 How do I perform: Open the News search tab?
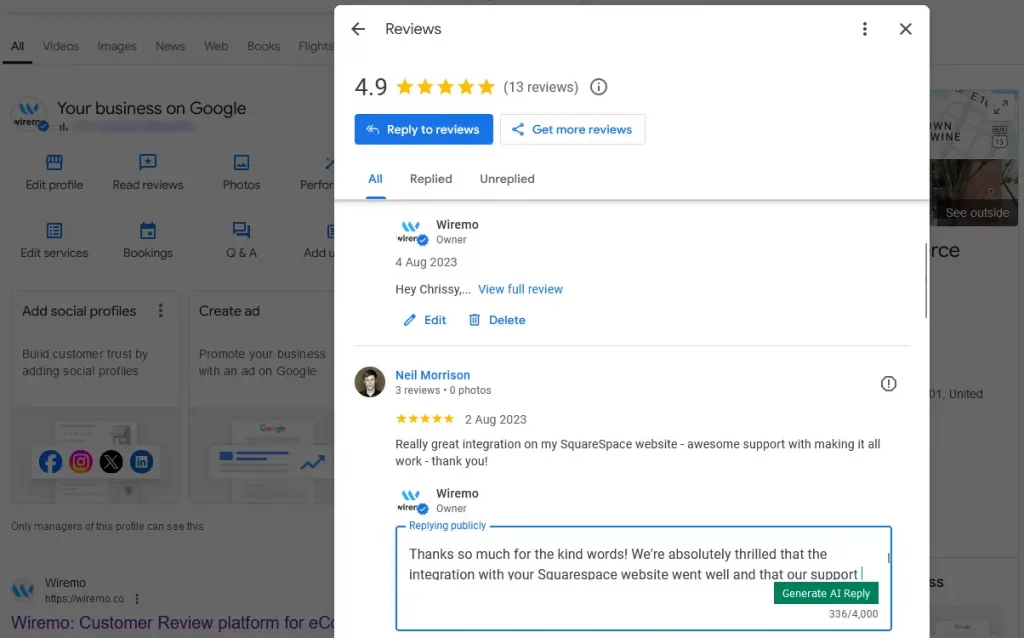coord(170,46)
